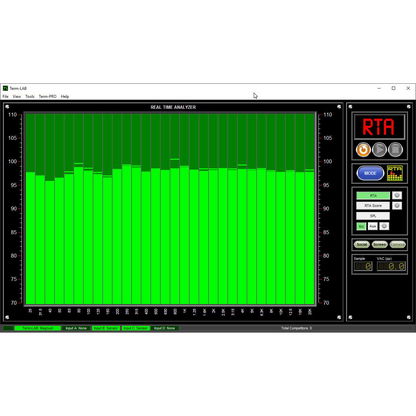The image size is (416, 416).
Task: Toggle the Aux input source
Action: (x=373, y=226)
